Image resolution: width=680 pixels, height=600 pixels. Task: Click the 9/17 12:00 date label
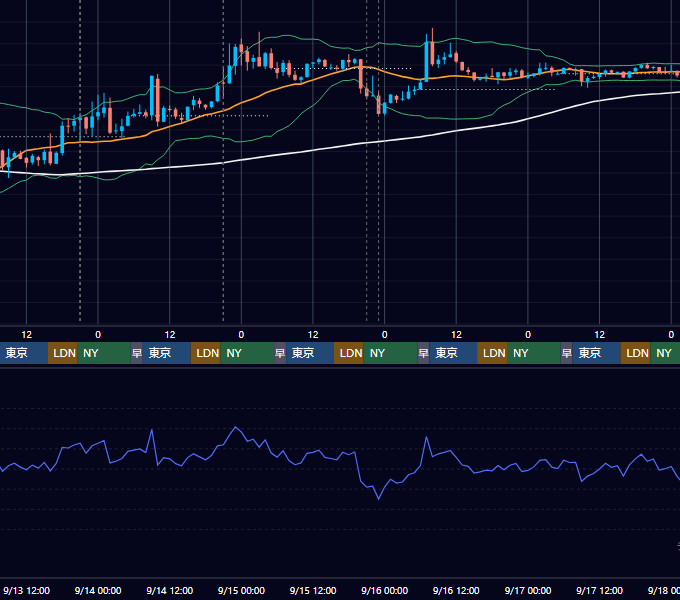tap(599, 590)
